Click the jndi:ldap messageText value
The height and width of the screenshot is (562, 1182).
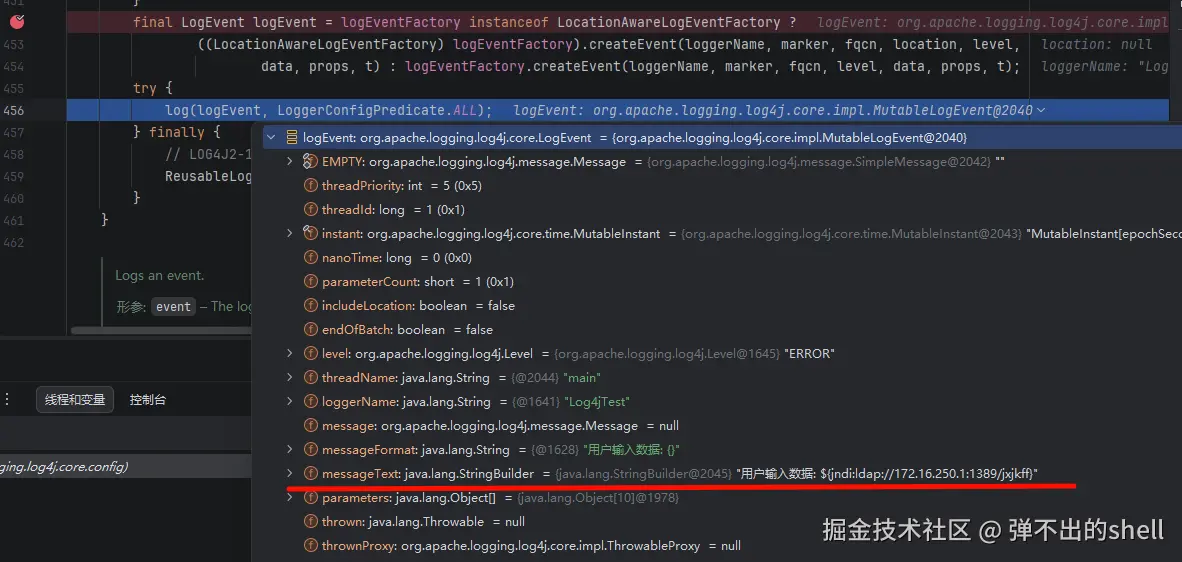pyautogui.click(x=887, y=473)
